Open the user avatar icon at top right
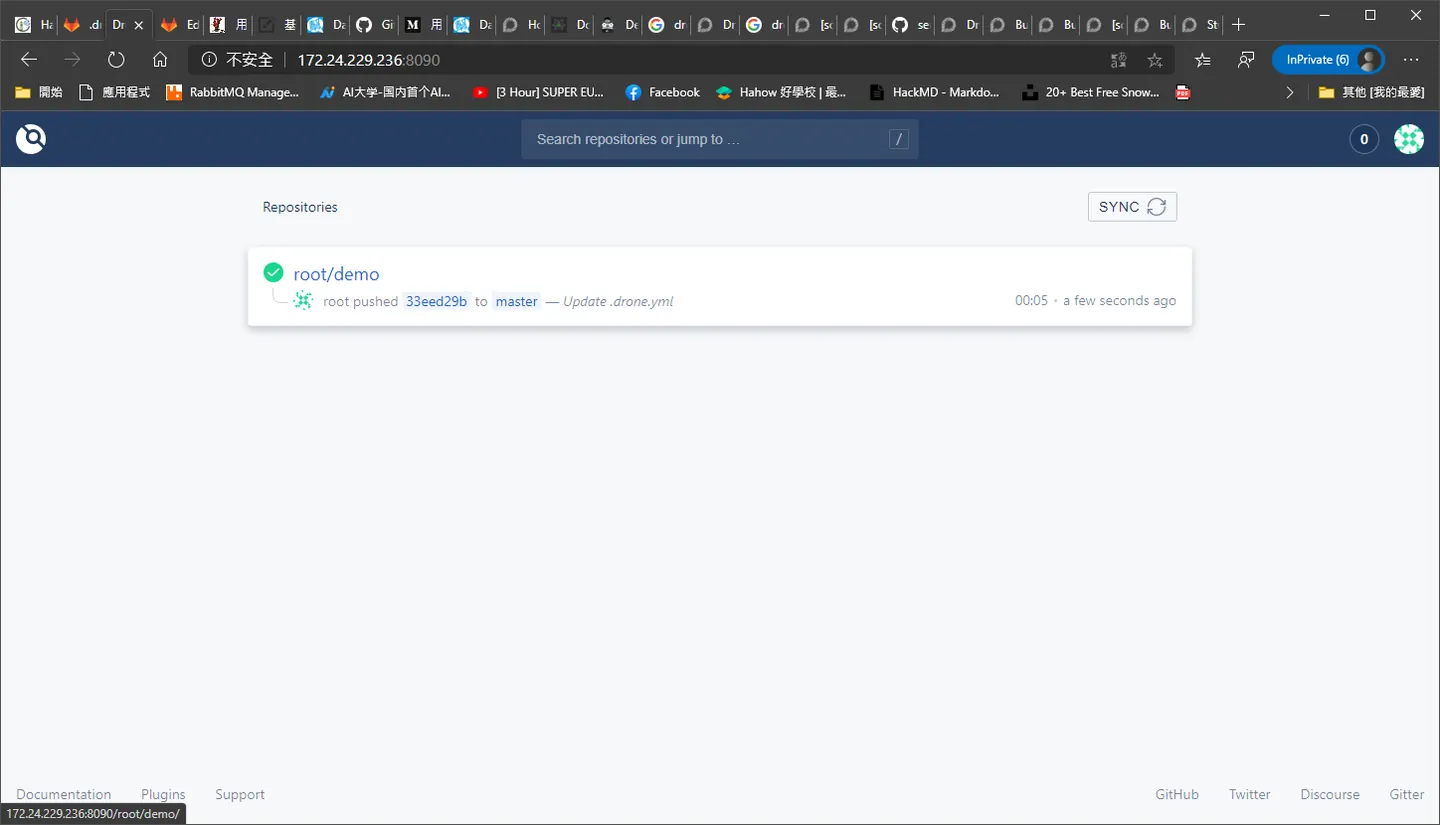The height and width of the screenshot is (825, 1440). (x=1409, y=139)
